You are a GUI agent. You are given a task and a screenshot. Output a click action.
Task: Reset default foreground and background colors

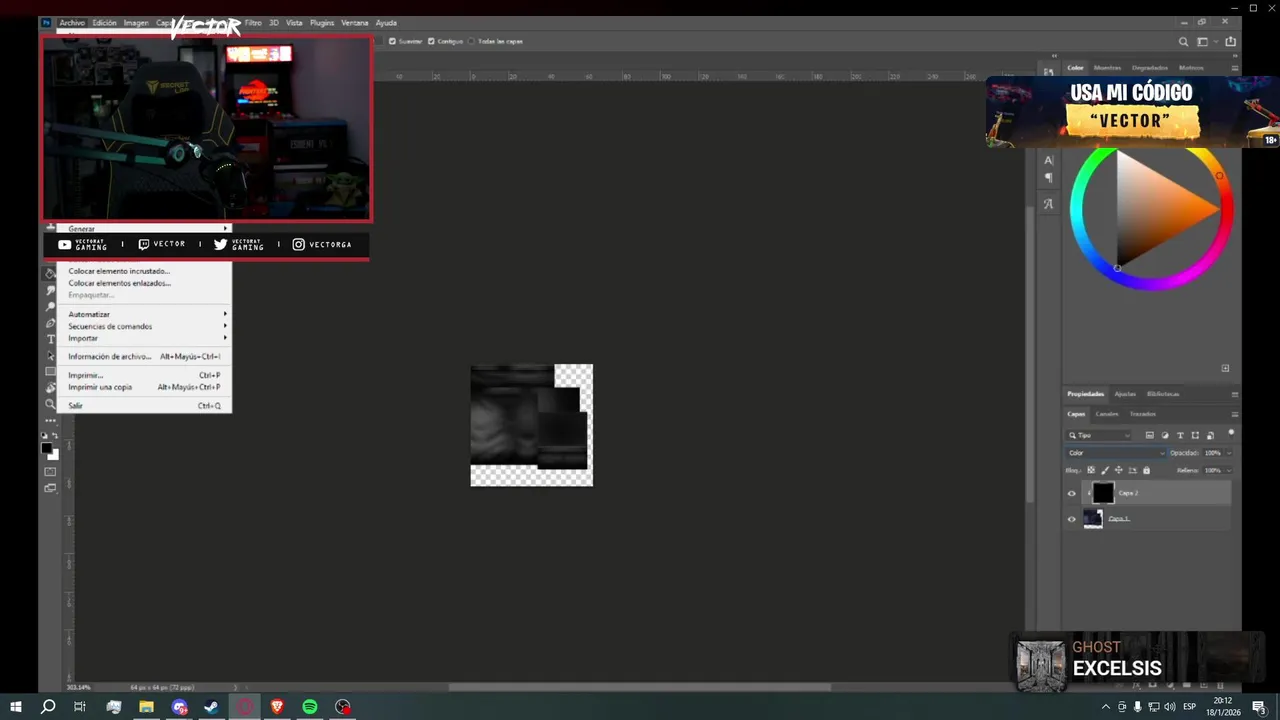point(44,435)
